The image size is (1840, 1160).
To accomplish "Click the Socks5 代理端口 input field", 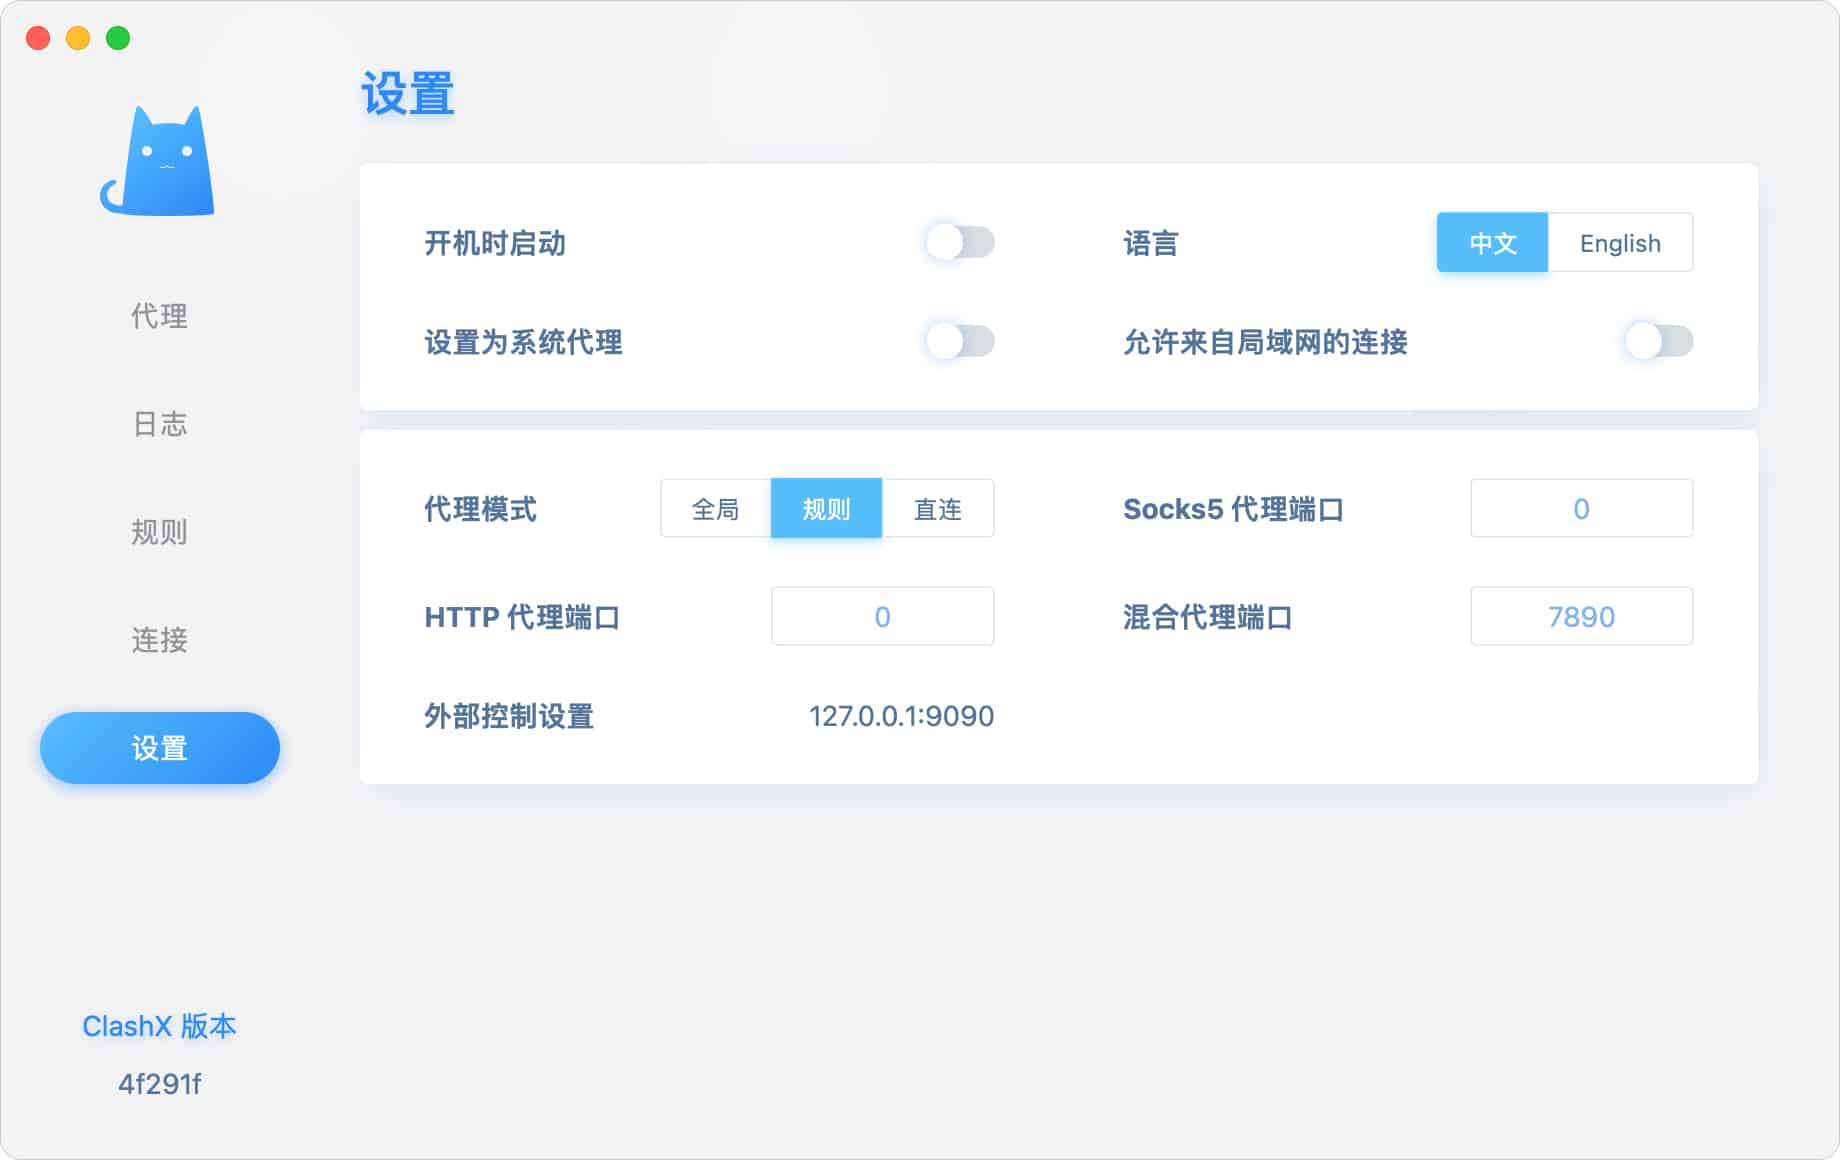I will pos(1581,508).
